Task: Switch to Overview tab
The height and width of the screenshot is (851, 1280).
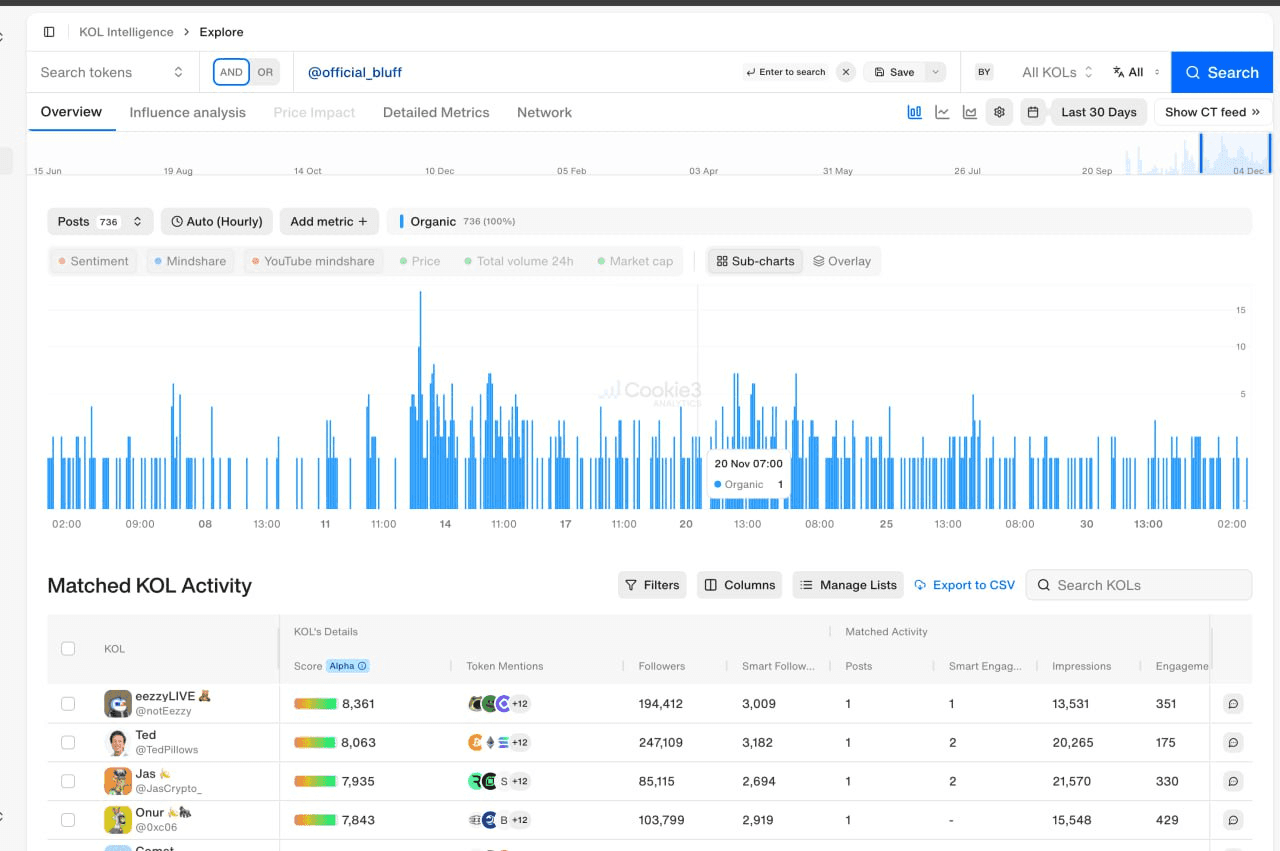Action: [71, 112]
